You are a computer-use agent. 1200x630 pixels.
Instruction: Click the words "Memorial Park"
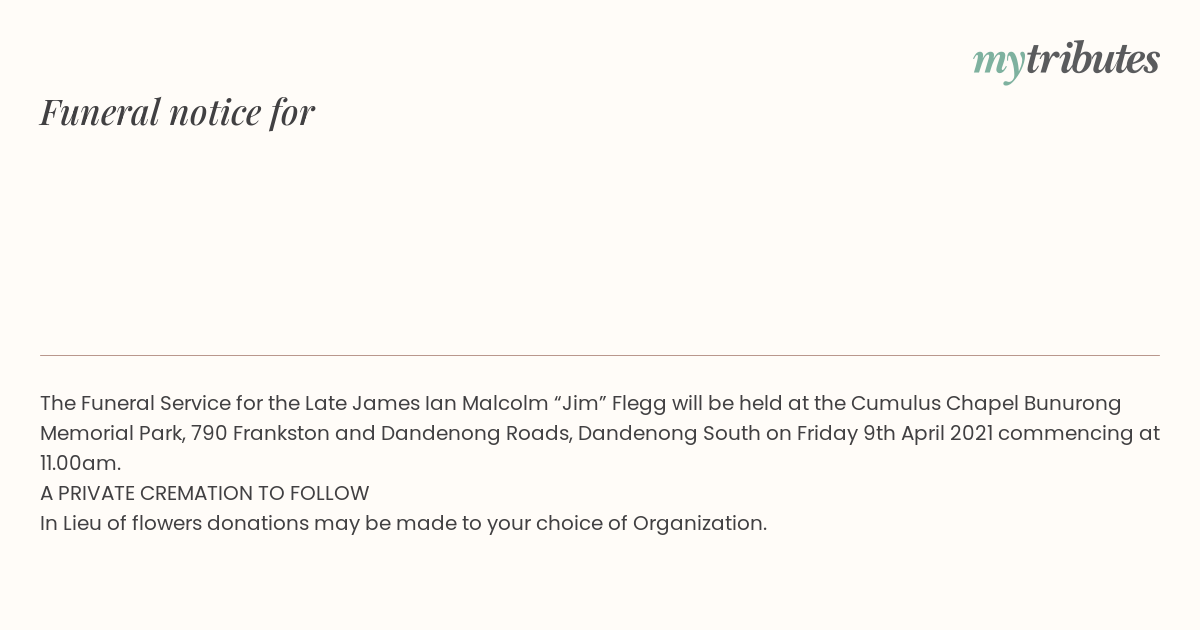tap(109, 434)
